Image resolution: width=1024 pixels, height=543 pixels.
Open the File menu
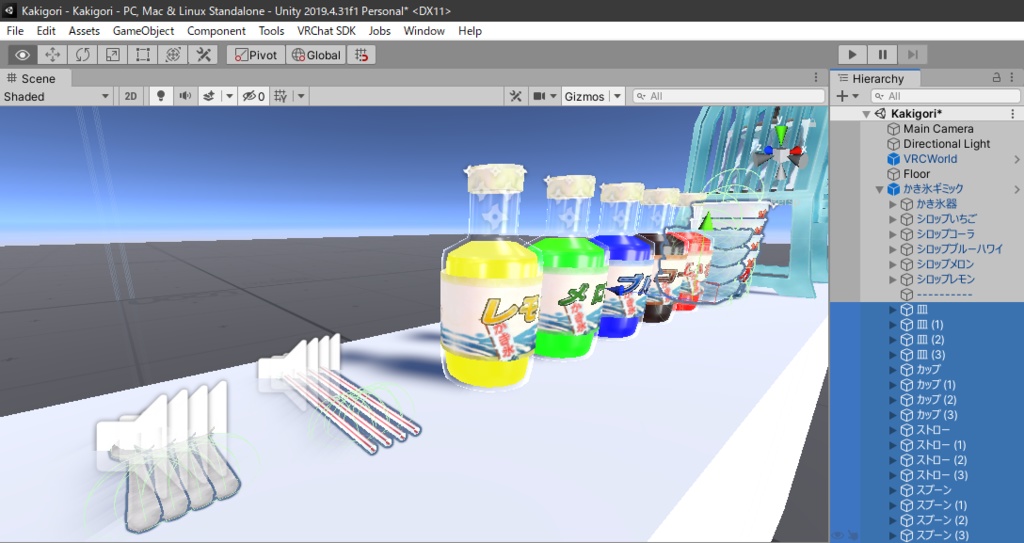tap(15, 31)
